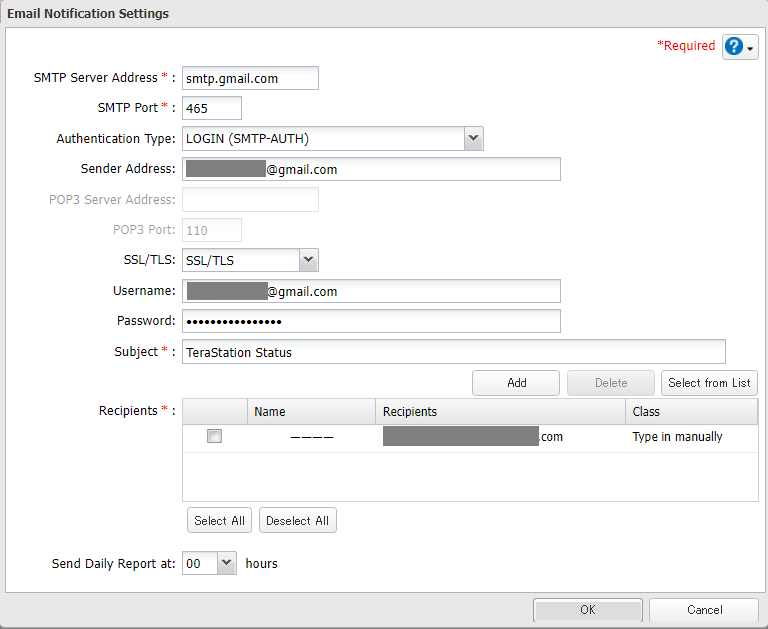Cancel the email notification dialog

click(x=704, y=610)
